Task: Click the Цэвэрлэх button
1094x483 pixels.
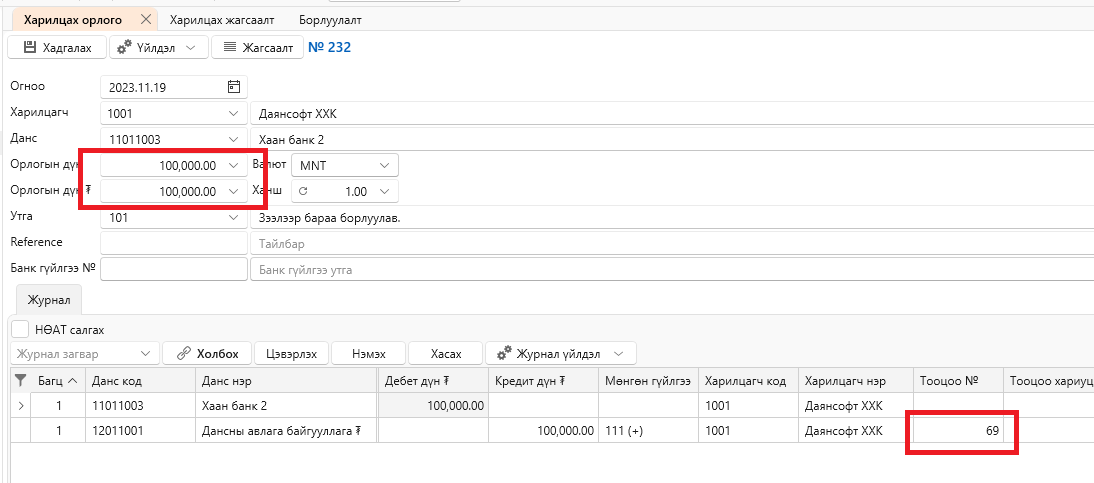Action: pos(292,354)
